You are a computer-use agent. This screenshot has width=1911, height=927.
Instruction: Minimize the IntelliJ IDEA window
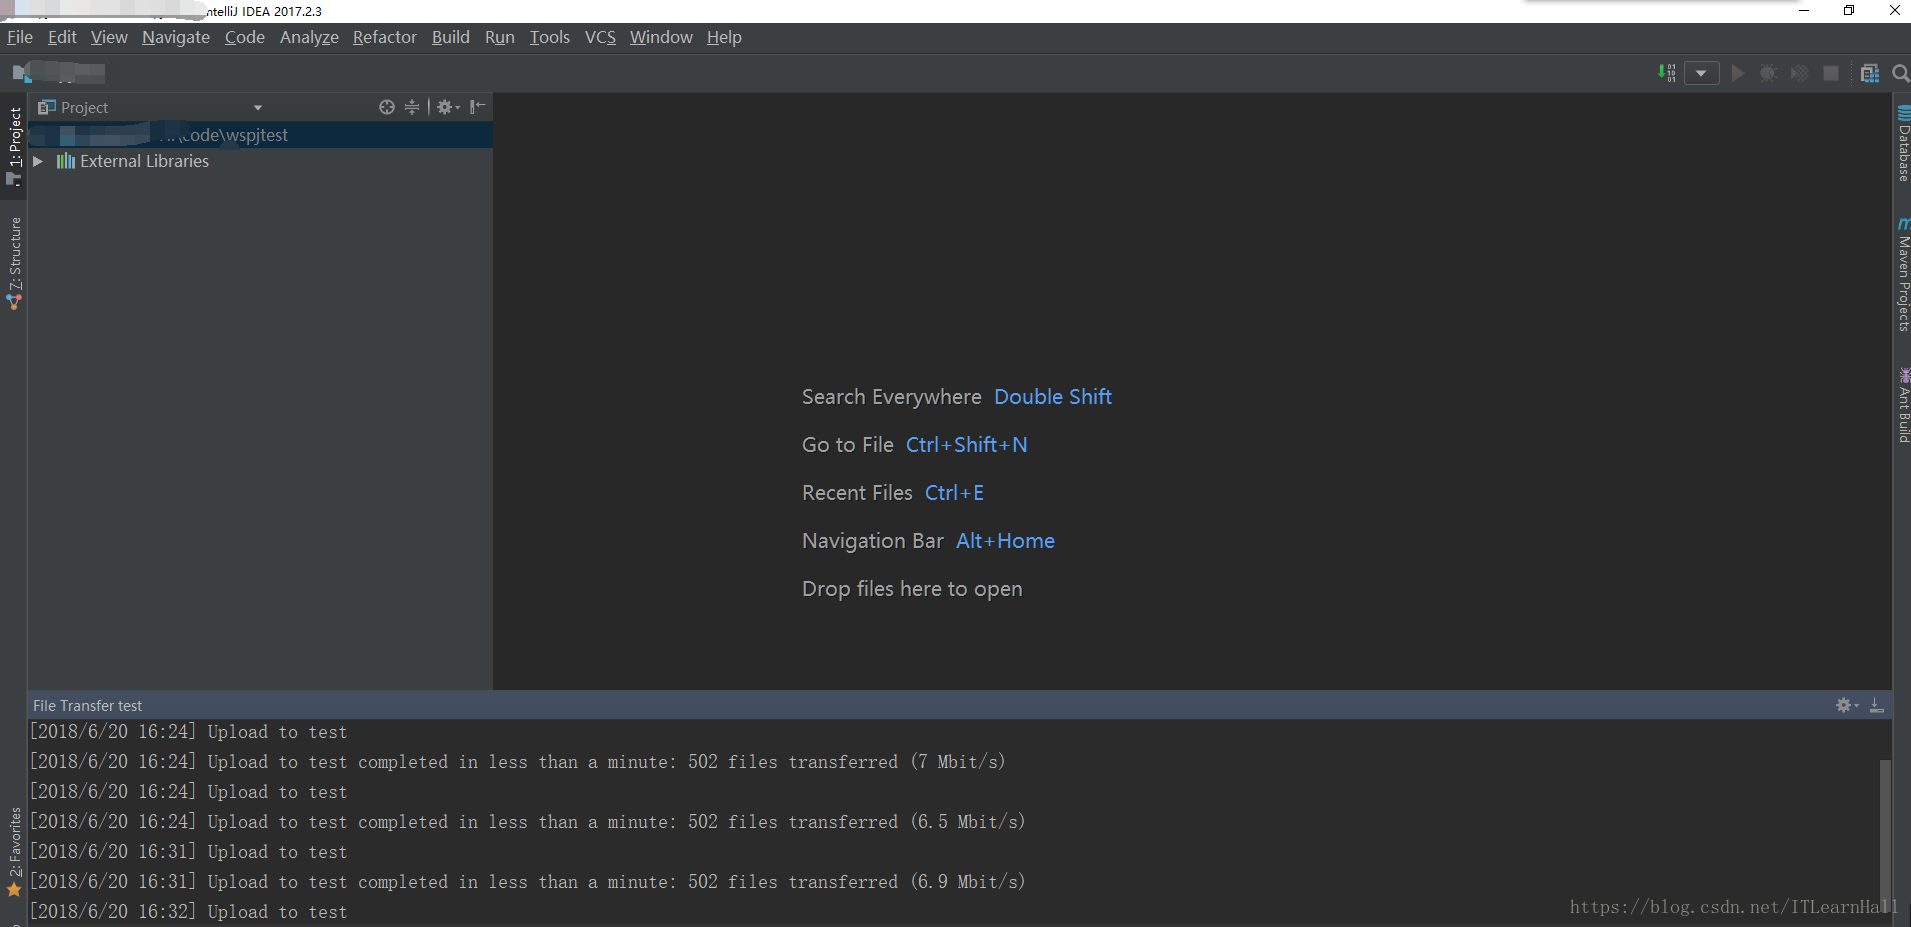1804,10
